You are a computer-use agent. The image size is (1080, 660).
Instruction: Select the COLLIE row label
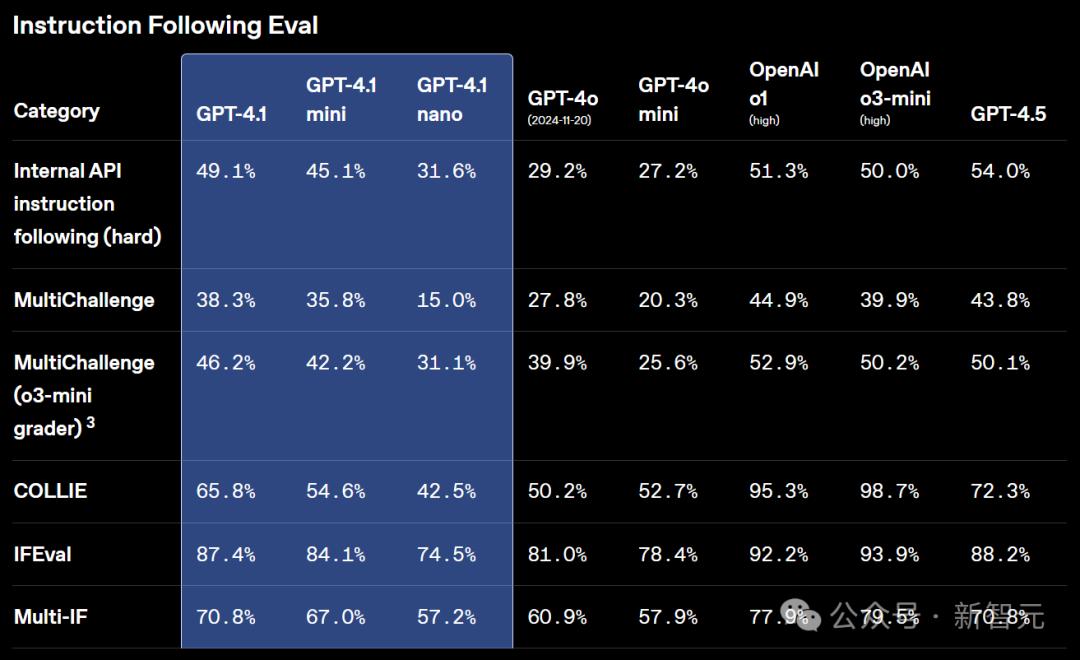click(50, 491)
